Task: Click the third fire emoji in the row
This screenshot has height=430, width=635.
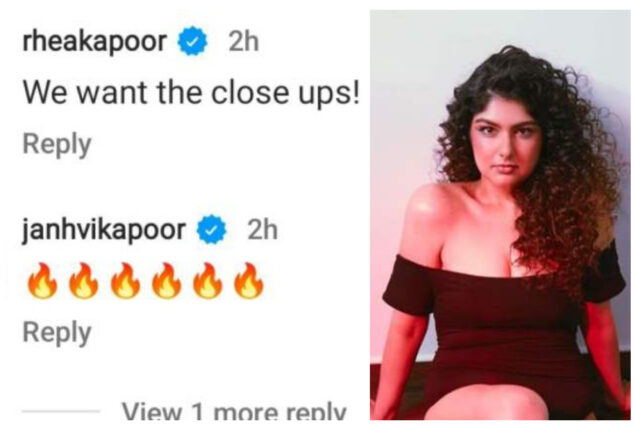Action: point(125,281)
